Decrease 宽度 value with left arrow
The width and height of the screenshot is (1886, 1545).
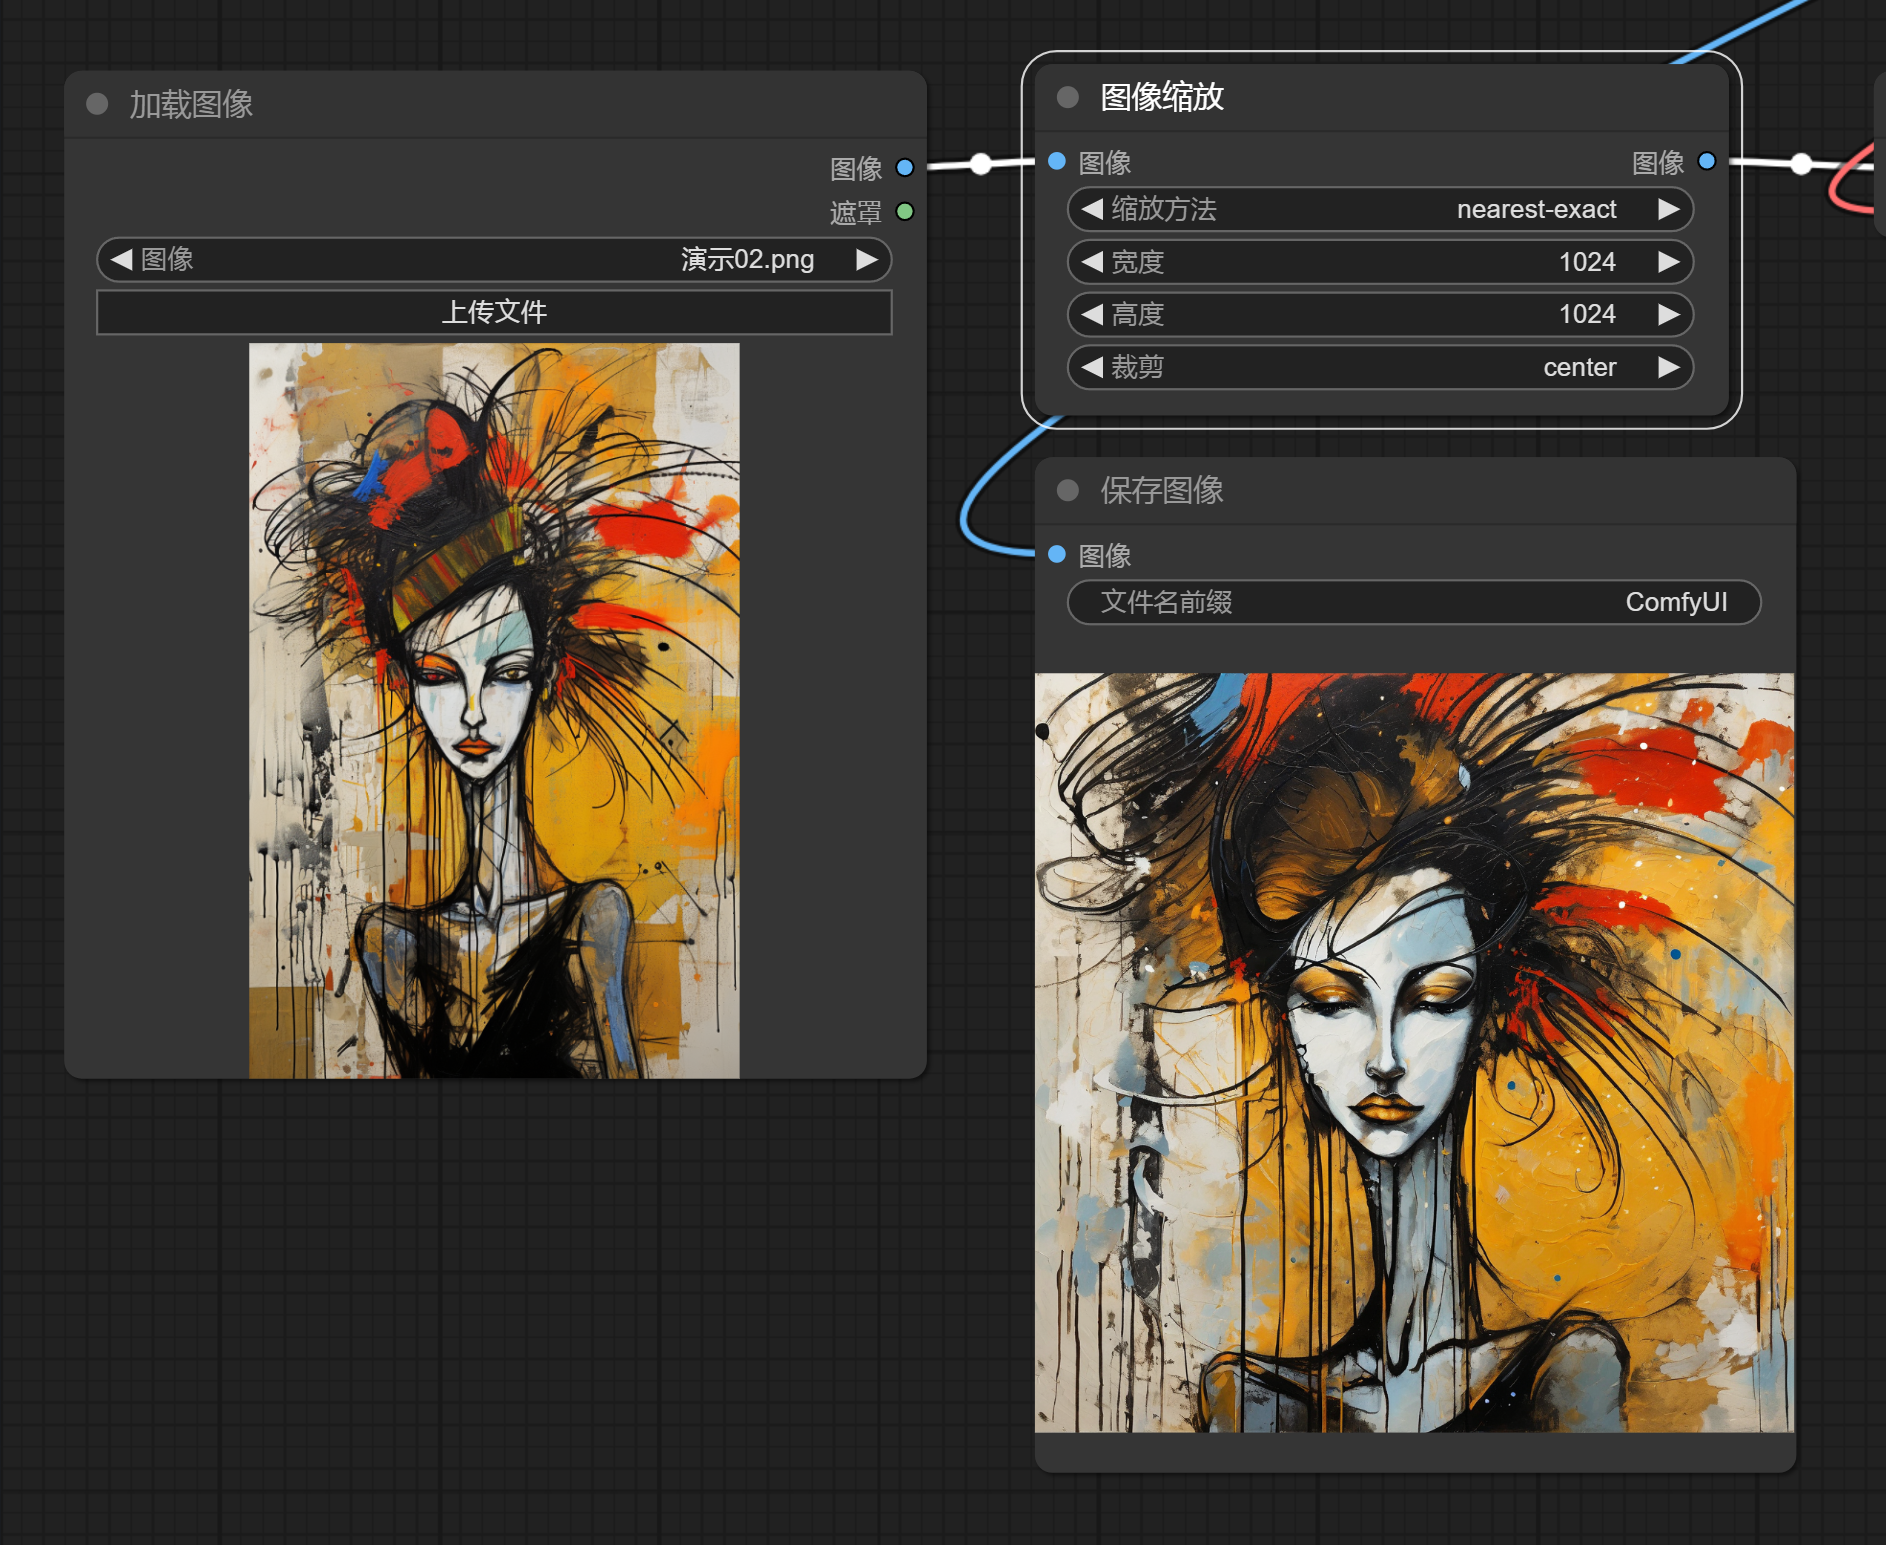coord(1093,262)
